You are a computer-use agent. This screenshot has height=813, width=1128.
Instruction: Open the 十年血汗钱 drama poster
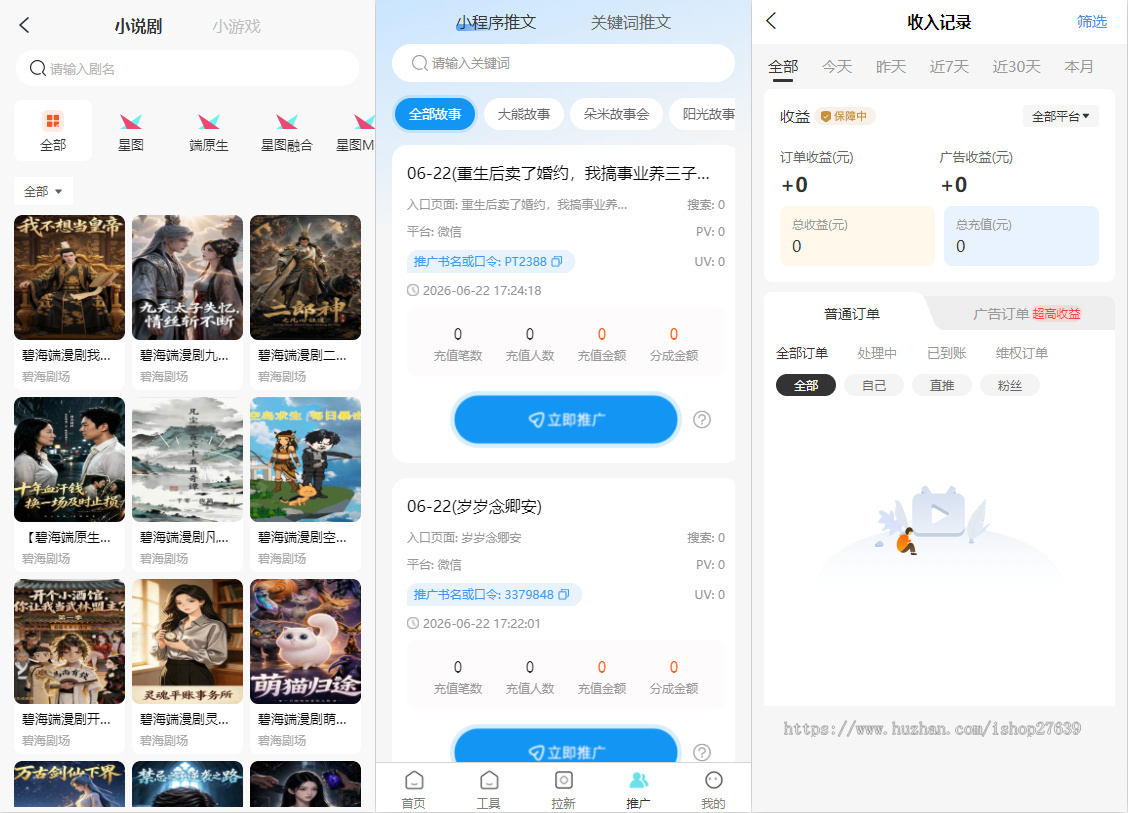click(x=69, y=459)
